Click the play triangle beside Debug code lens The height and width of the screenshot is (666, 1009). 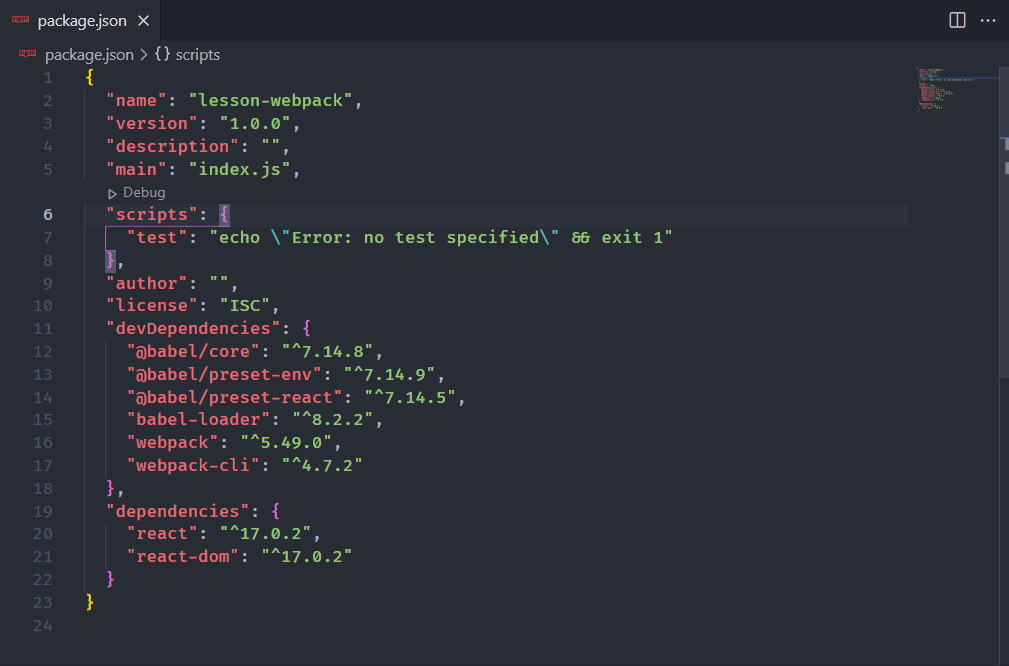pyautogui.click(x=111, y=192)
